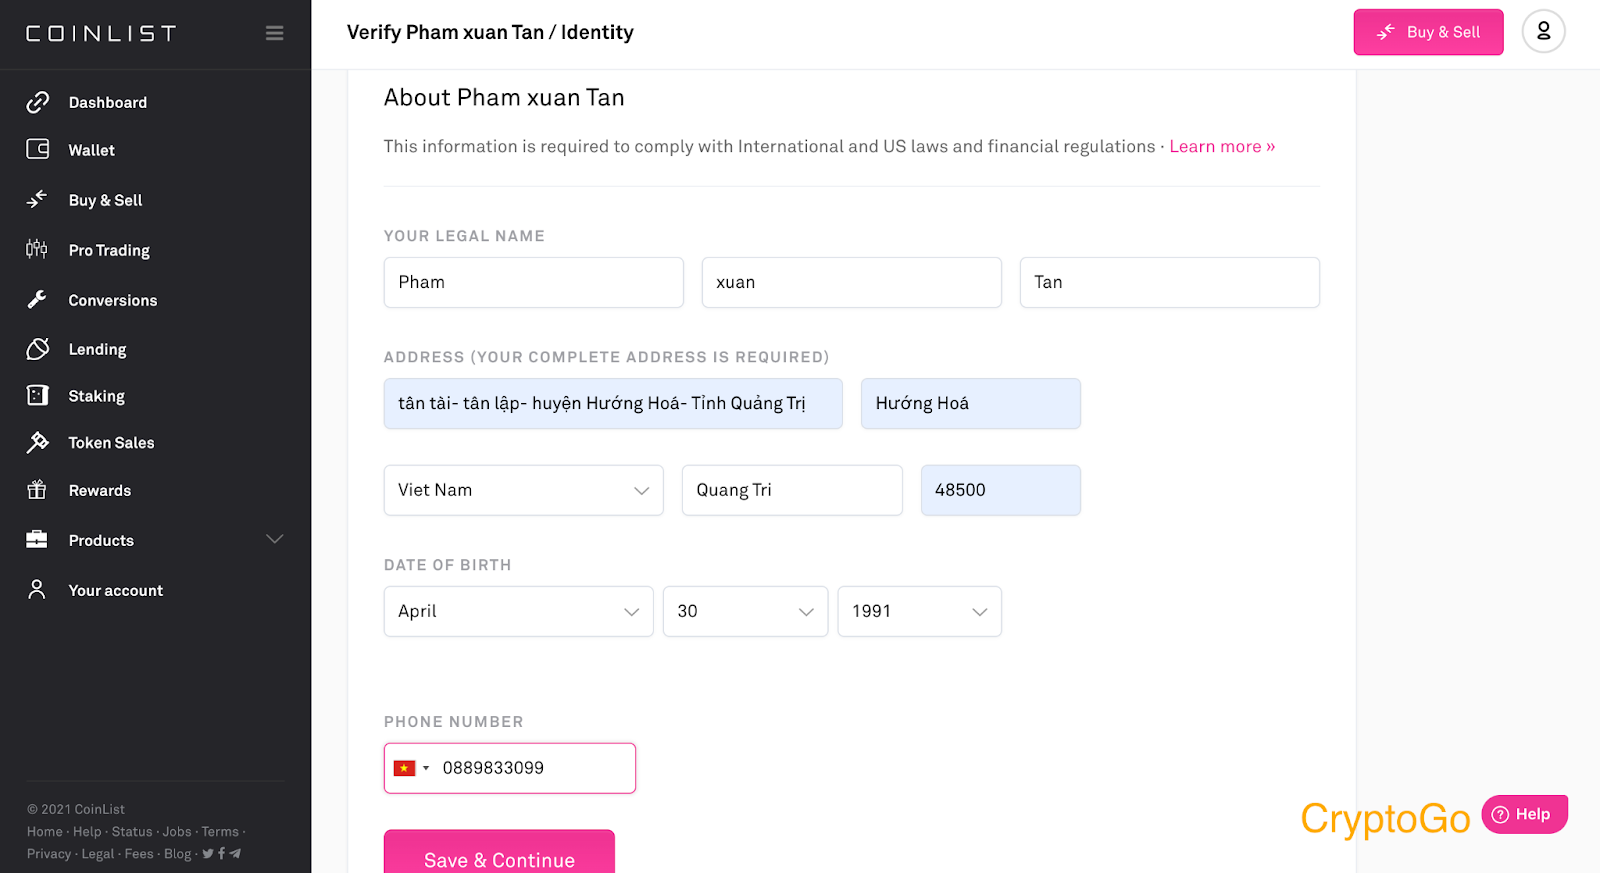Follow the Learn more link

pyautogui.click(x=1222, y=146)
